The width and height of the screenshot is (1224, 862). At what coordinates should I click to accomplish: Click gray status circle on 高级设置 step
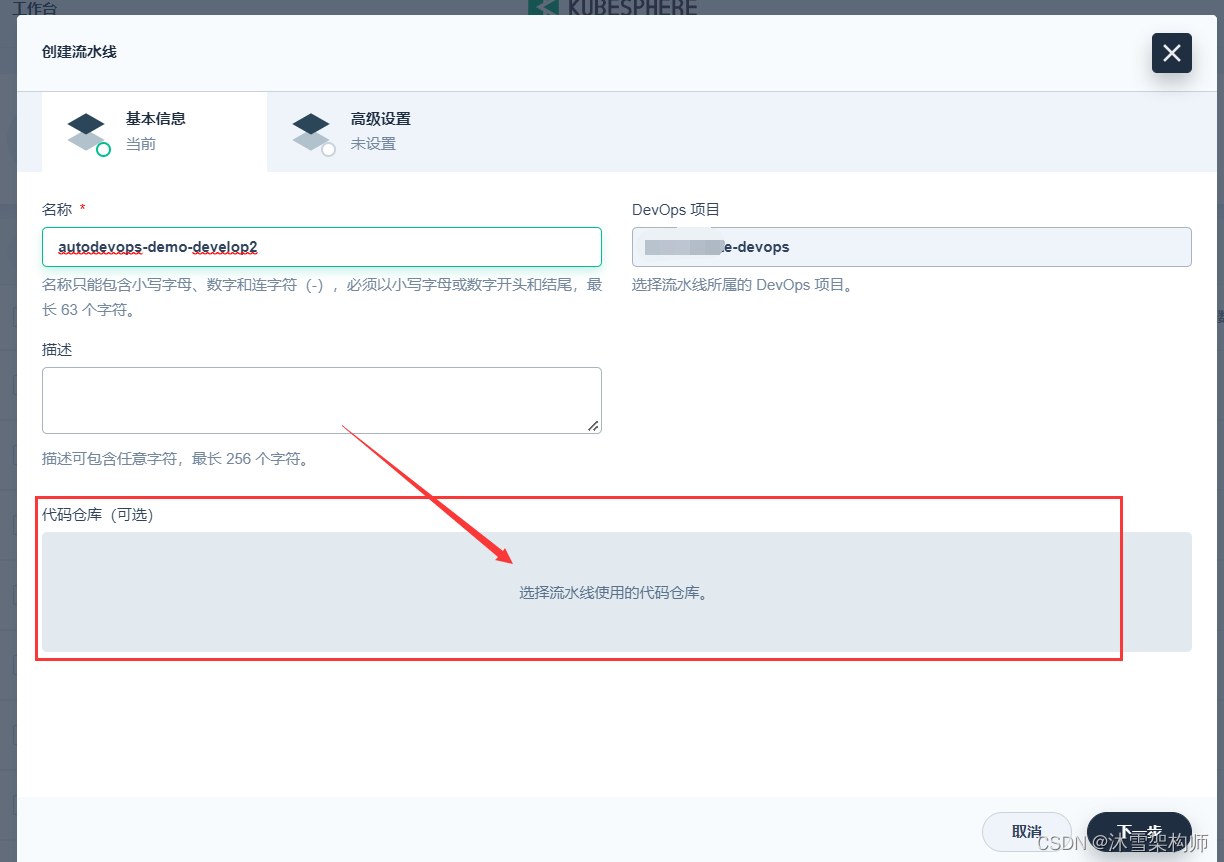point(328,150)
